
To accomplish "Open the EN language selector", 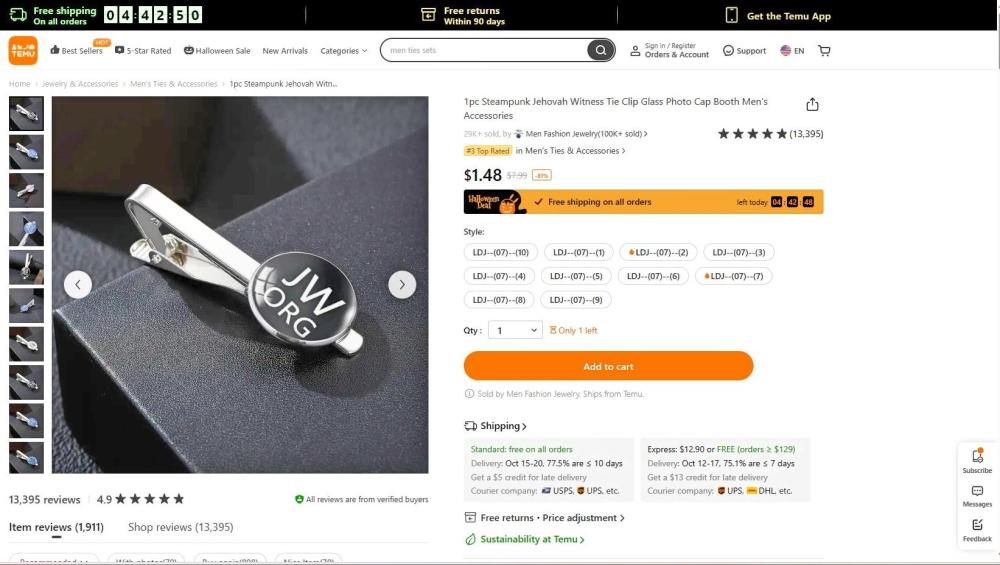I will (x=792, y=51).
